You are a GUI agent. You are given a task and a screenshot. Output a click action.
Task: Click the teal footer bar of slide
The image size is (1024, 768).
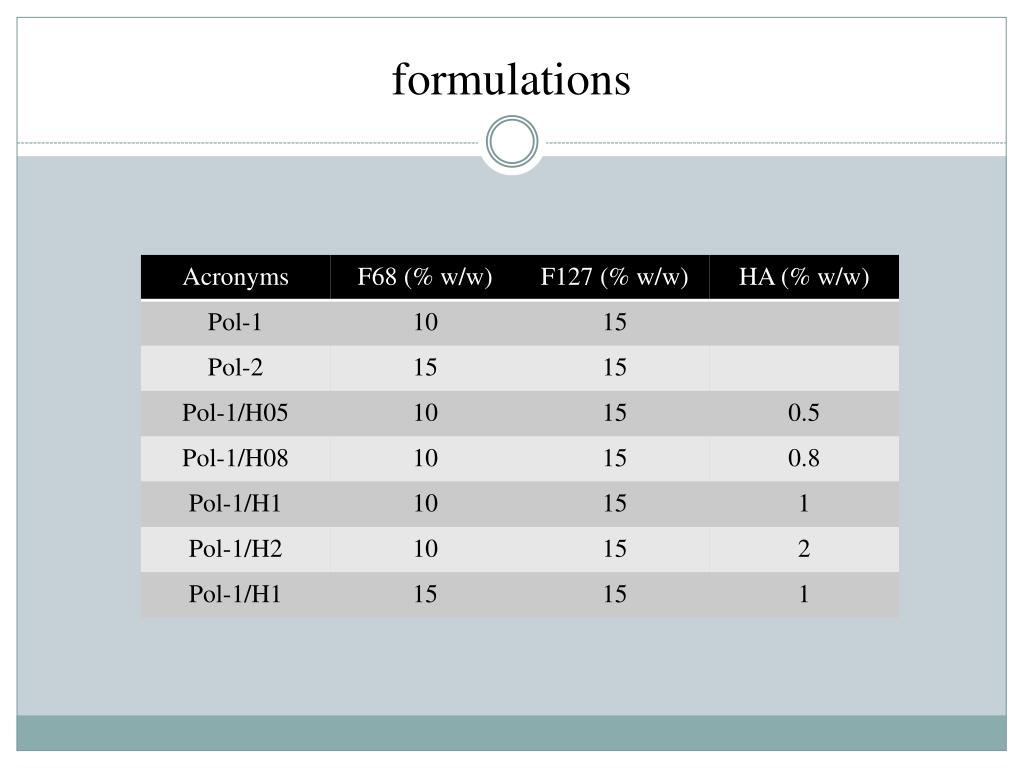(x=511, y=733)
